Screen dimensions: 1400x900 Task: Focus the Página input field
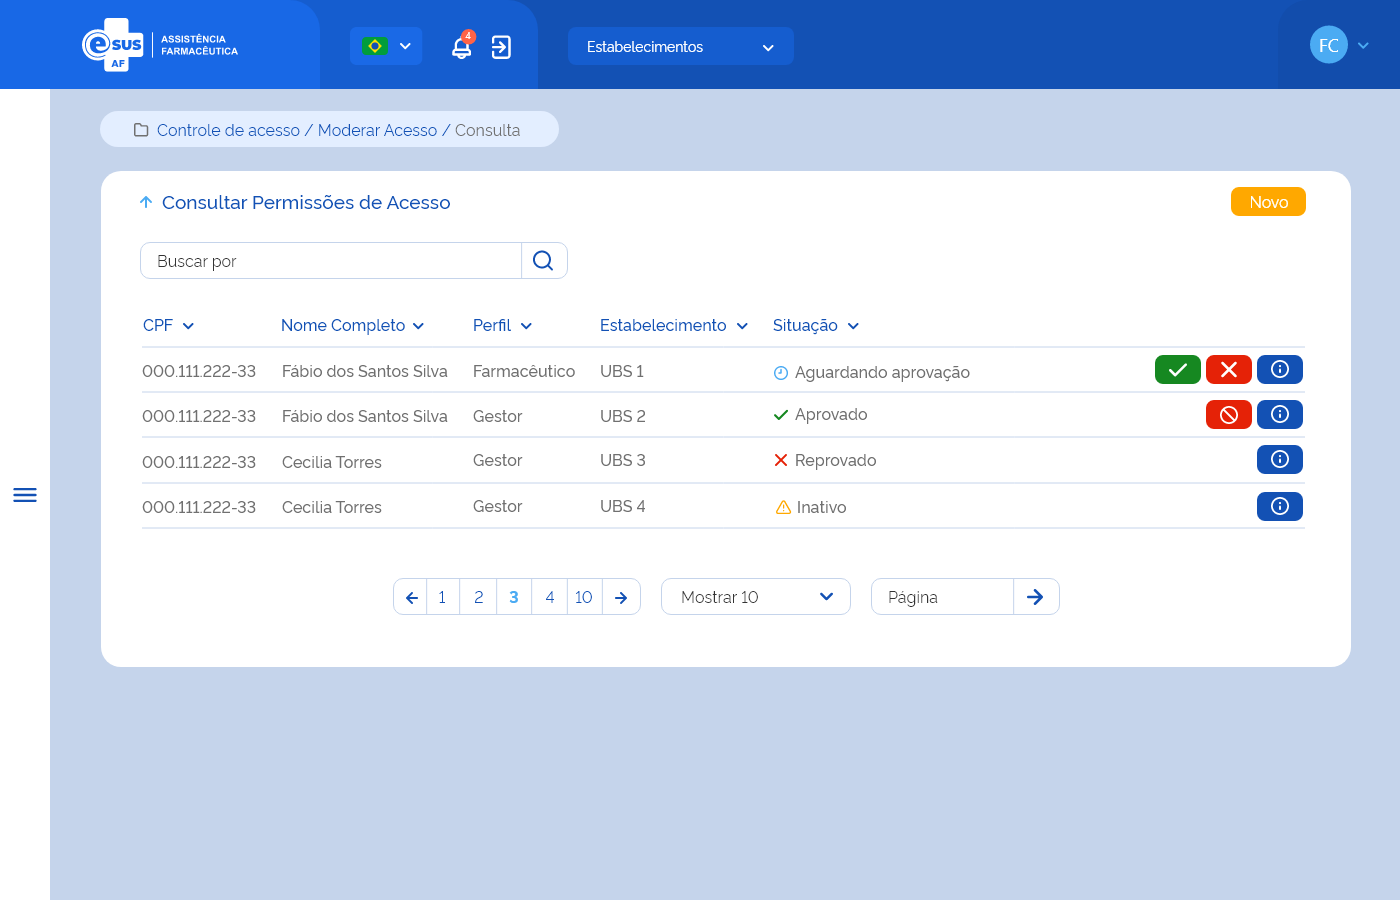pyautogui.click(x=942, y=597)
